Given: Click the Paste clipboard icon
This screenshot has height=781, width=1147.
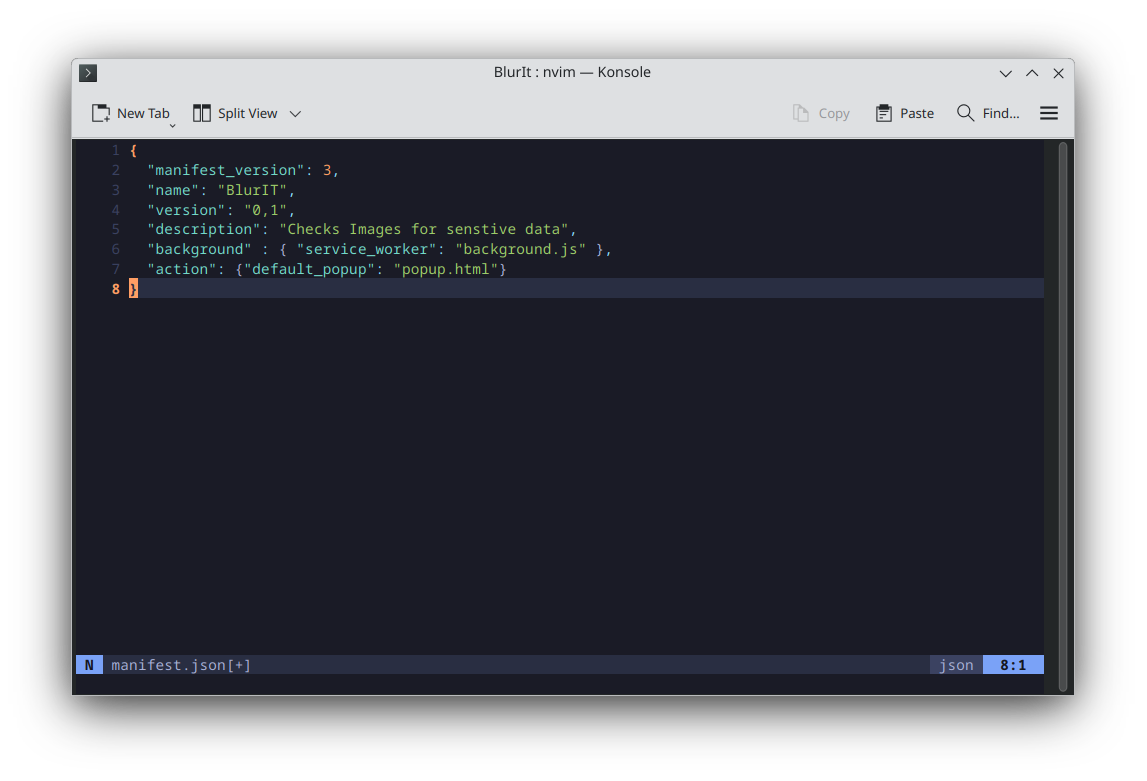Looking at the screenshot, I should point(884,113).
